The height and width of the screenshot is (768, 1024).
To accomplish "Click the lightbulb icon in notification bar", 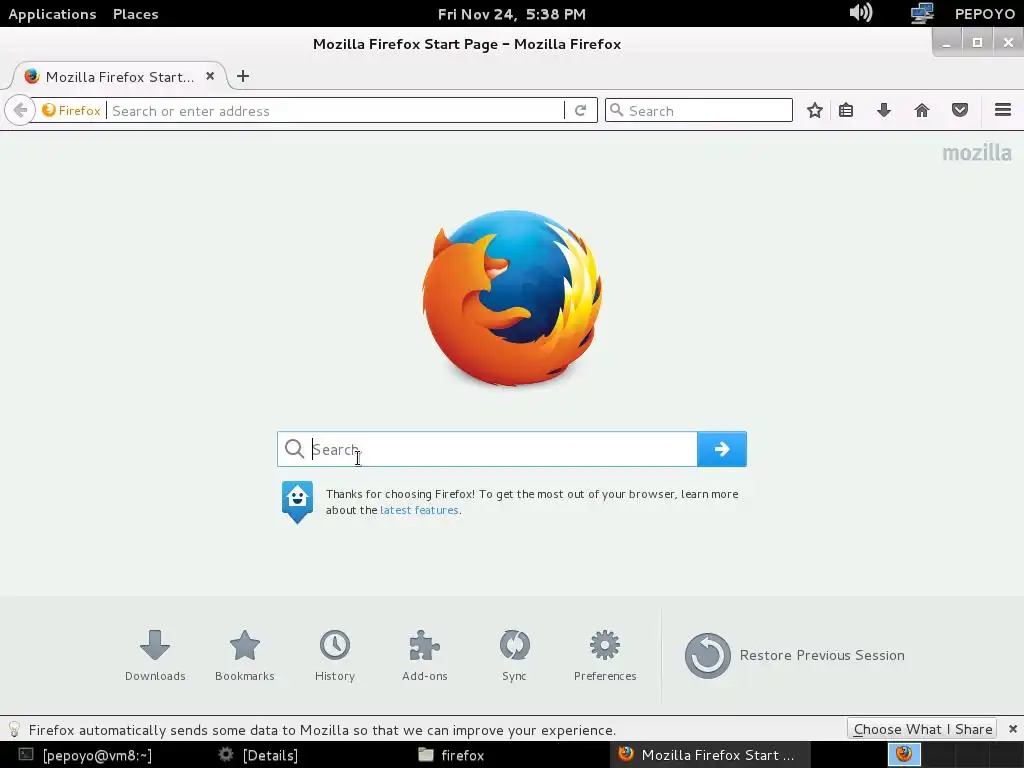I will click(x=14, y=729).
